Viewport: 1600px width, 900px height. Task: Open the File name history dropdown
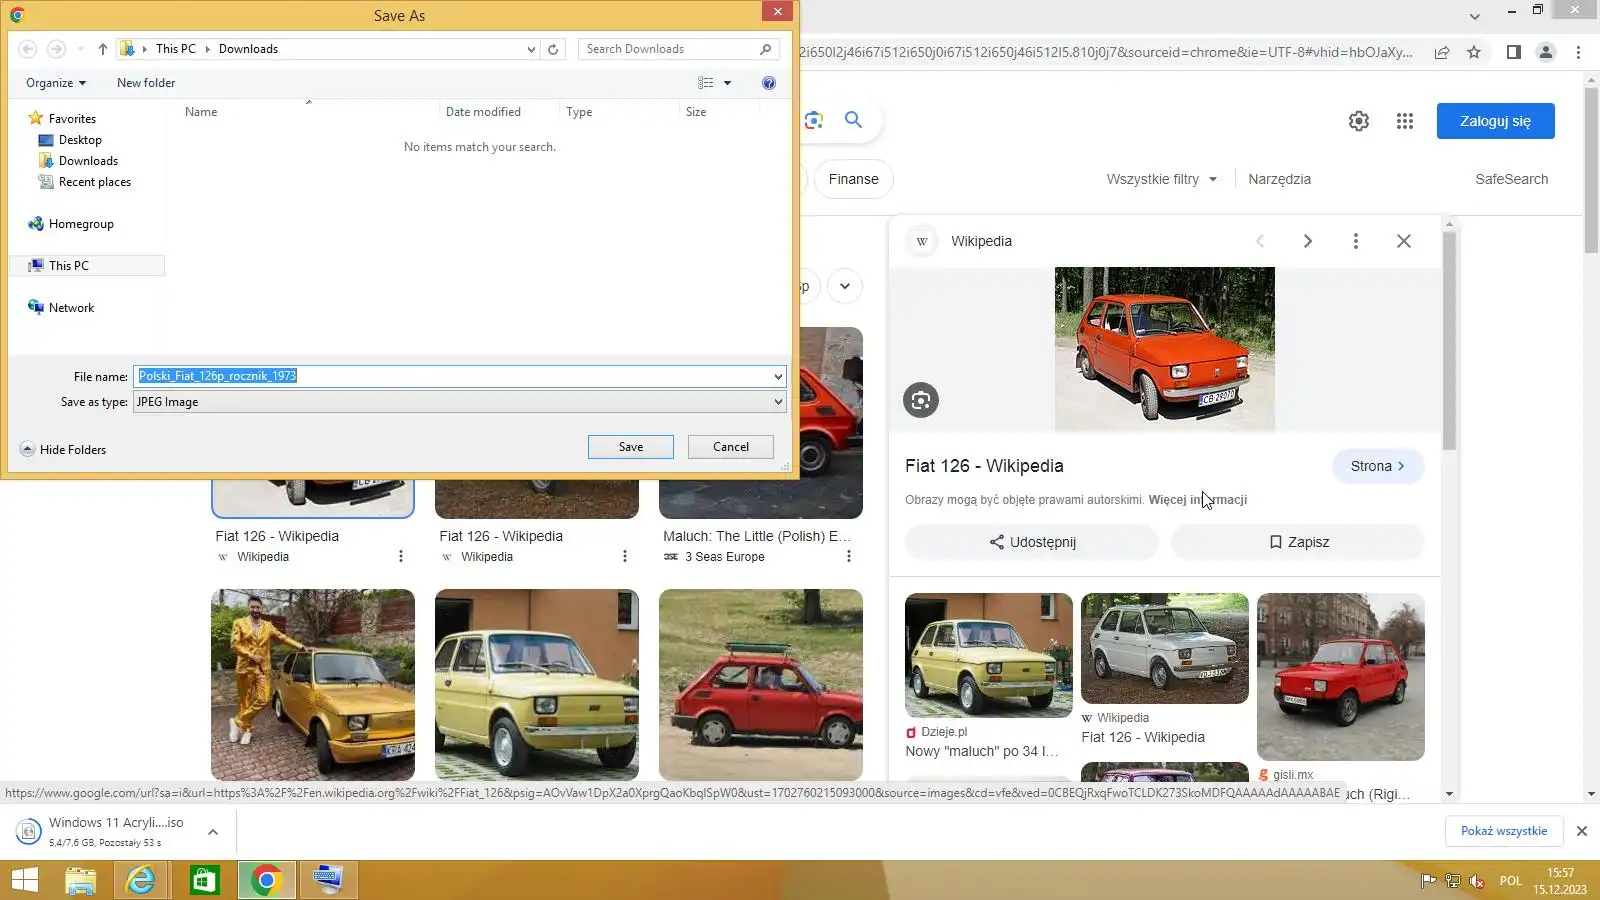pos(778,377)
